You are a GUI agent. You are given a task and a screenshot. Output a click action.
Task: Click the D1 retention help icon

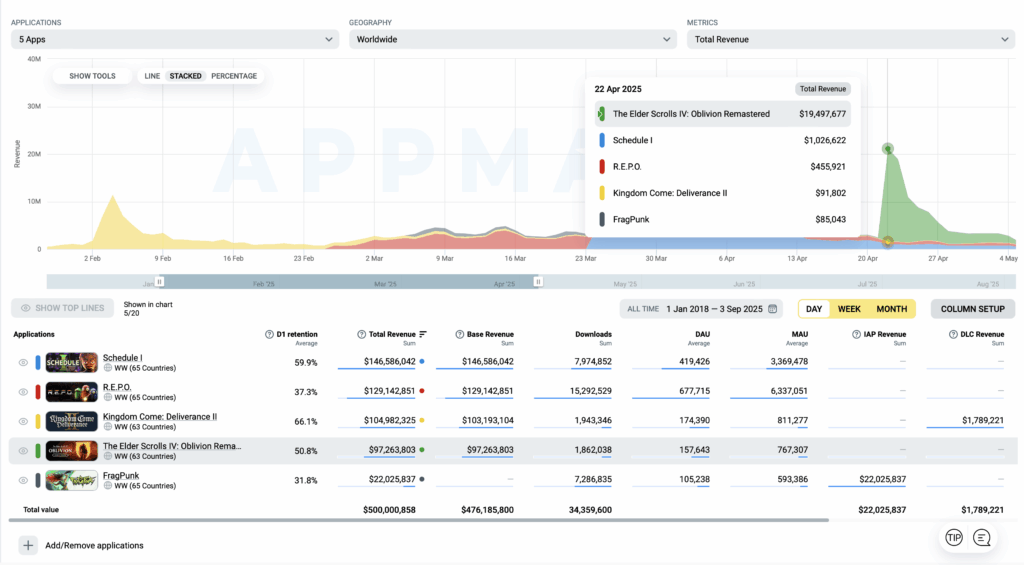coord(269,334)
